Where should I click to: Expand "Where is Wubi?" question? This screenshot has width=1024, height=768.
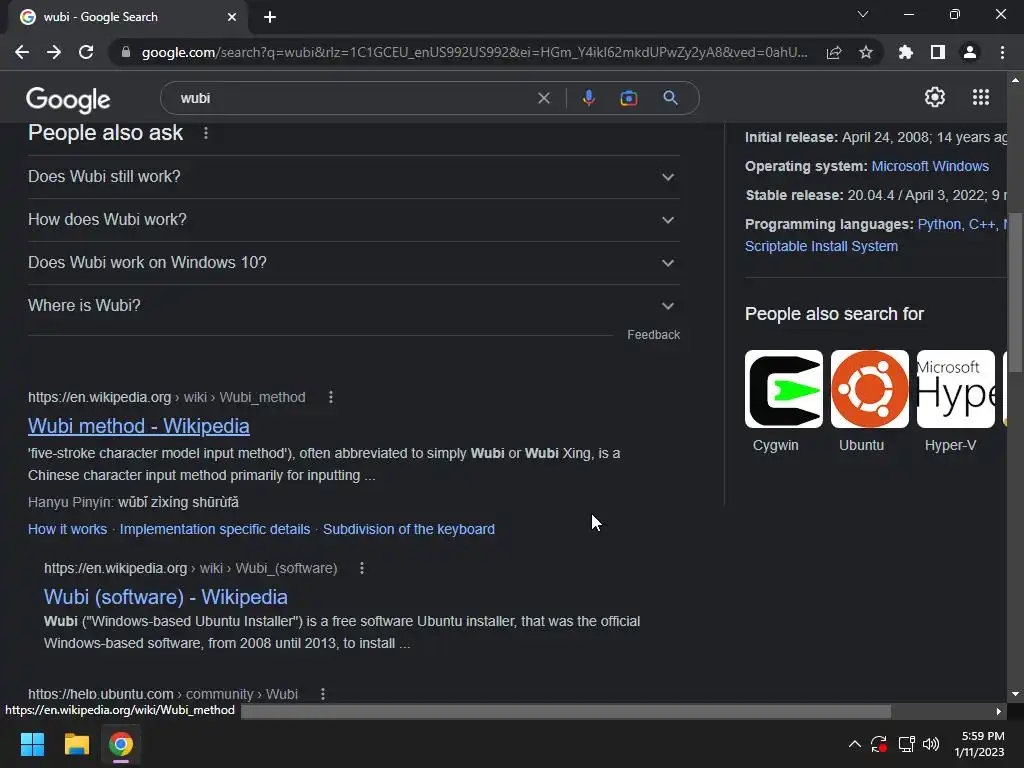[354, 306]
